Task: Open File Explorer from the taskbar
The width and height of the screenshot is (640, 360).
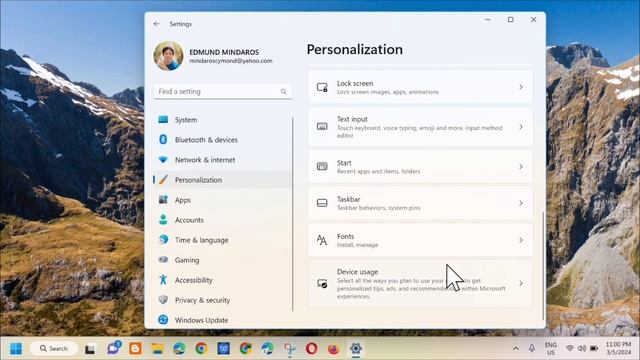Action: [x=157, y=349]
